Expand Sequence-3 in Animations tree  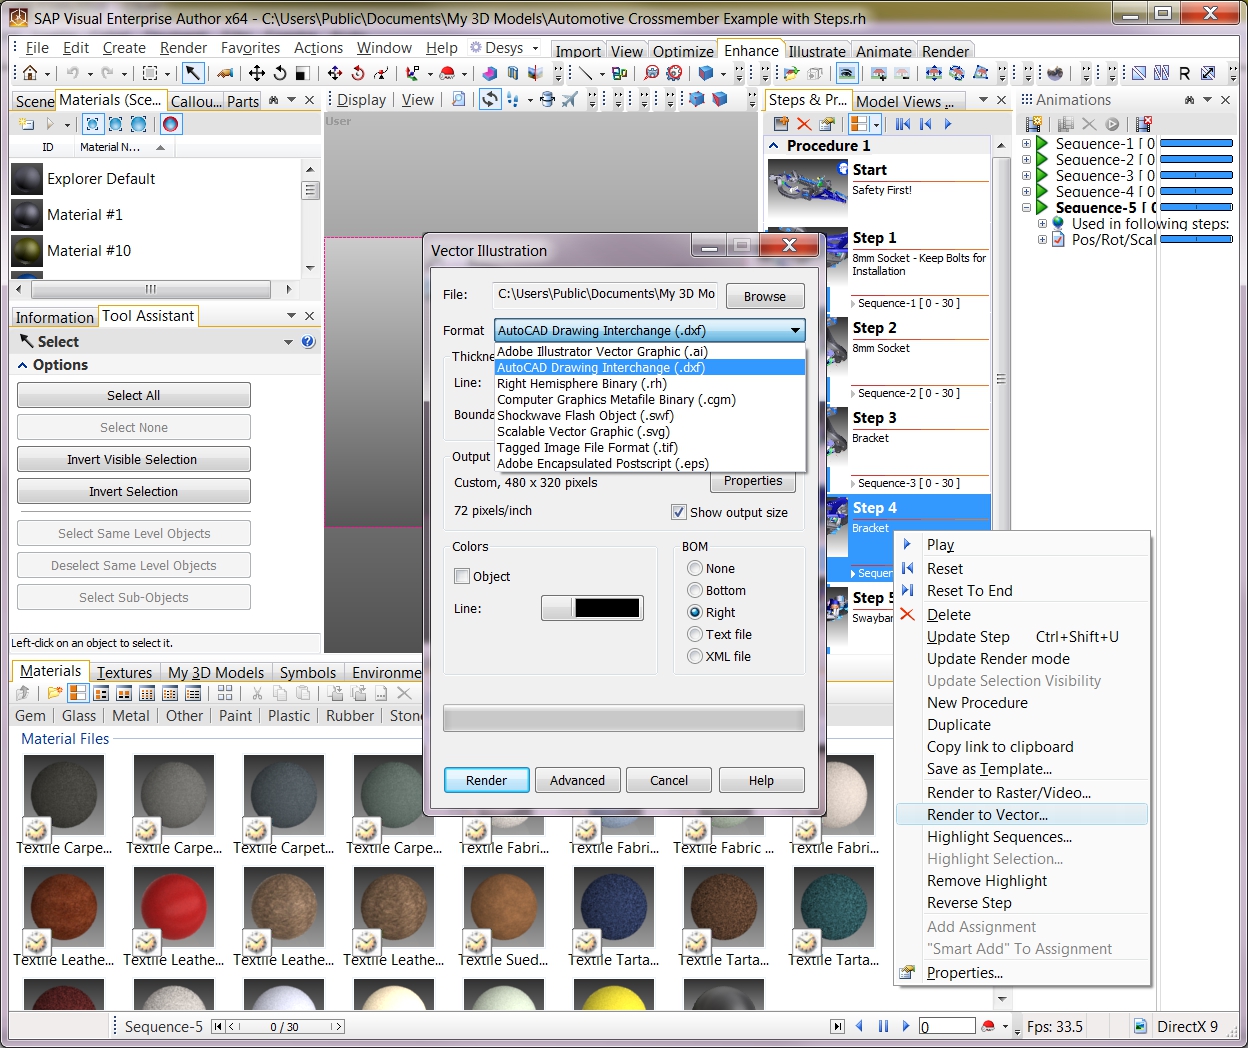click(1026, 176)
